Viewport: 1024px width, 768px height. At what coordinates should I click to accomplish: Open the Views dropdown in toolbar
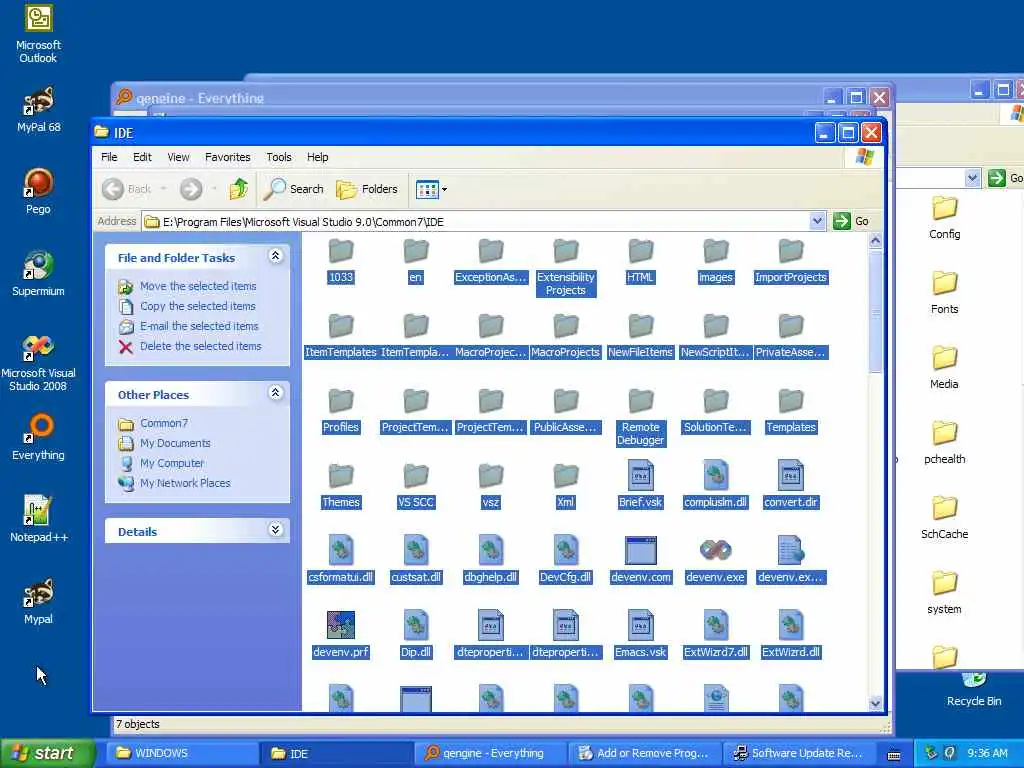click(x=431, y=189)
